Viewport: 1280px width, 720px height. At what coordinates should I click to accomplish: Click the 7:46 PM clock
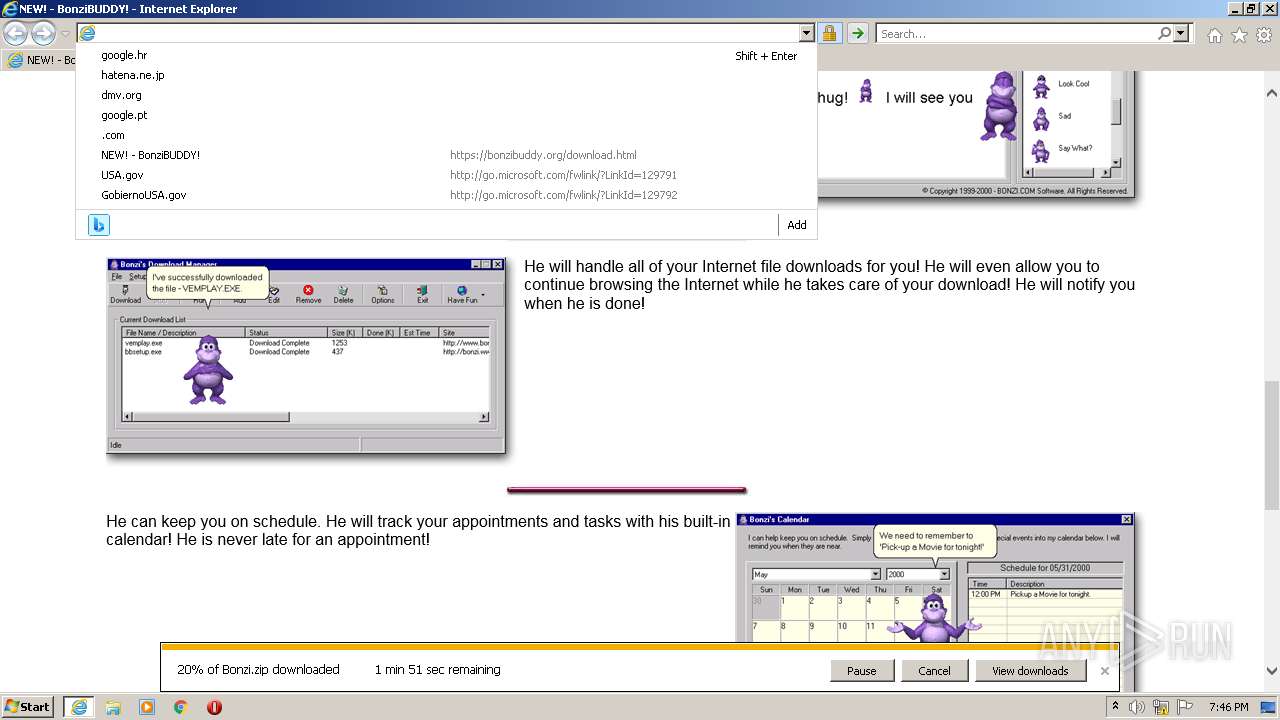pyautogui.click(x=1228, y=707)
